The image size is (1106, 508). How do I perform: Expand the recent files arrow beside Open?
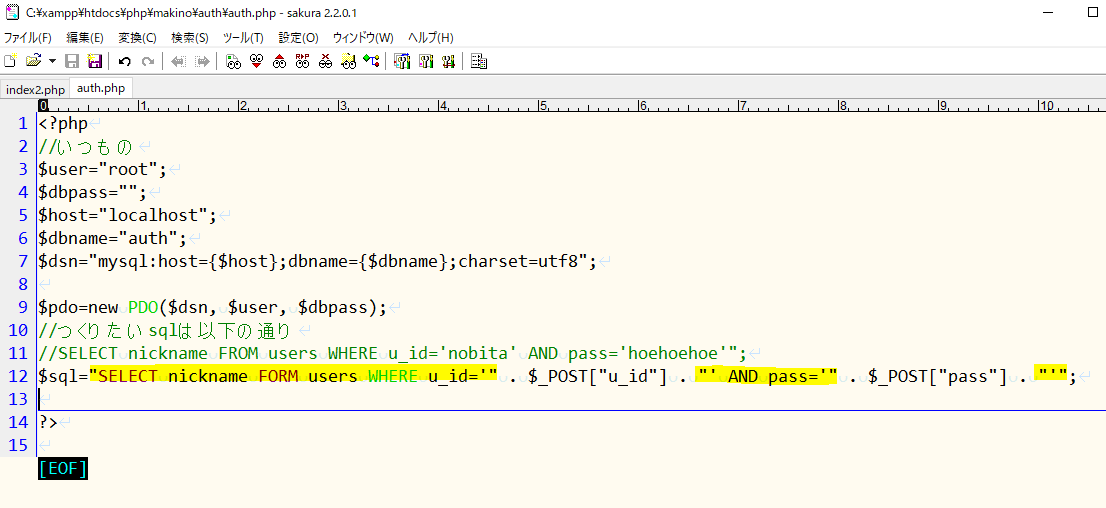tap(52, 61)
